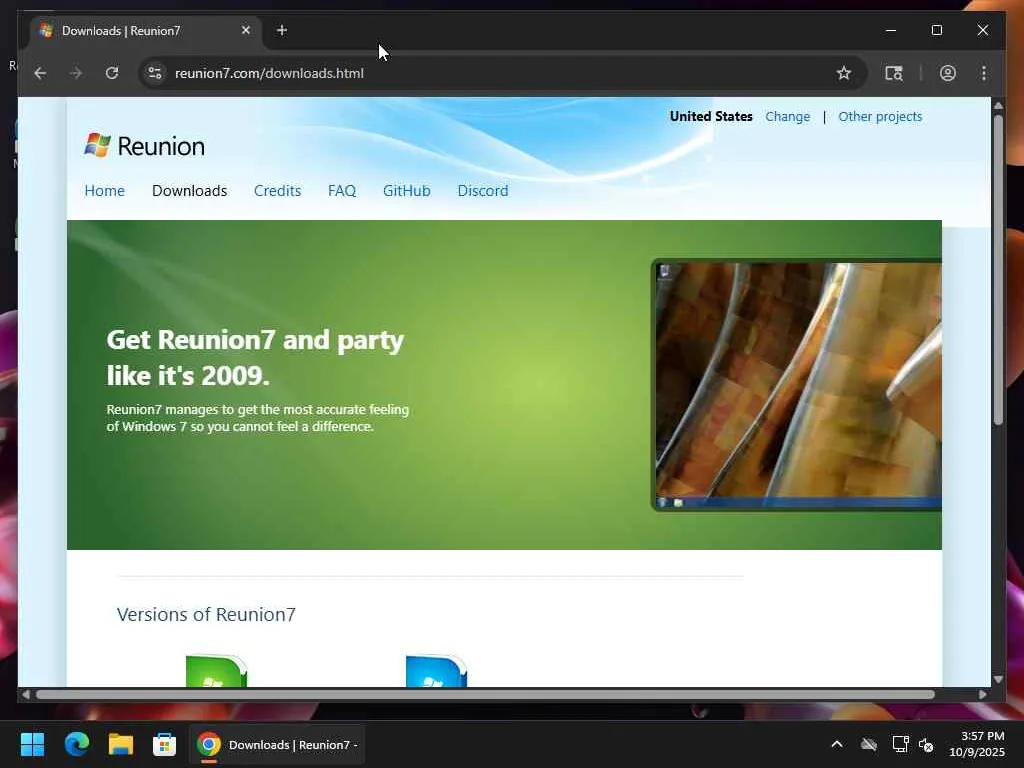1024x768 pixels.
Task: Open the Credits page link
Action: (278, 191)
